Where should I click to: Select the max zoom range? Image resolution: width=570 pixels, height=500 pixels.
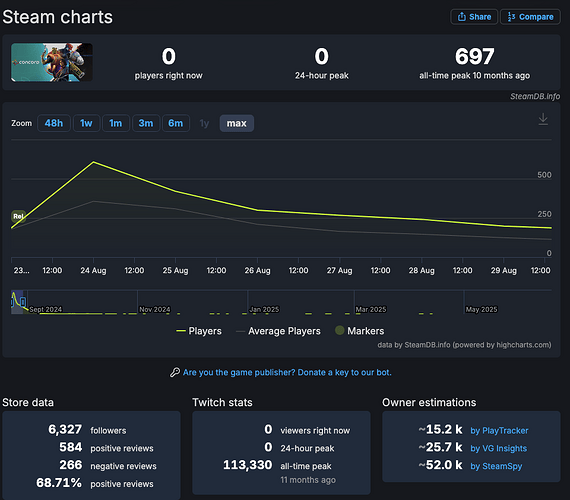tap(237, 123)
